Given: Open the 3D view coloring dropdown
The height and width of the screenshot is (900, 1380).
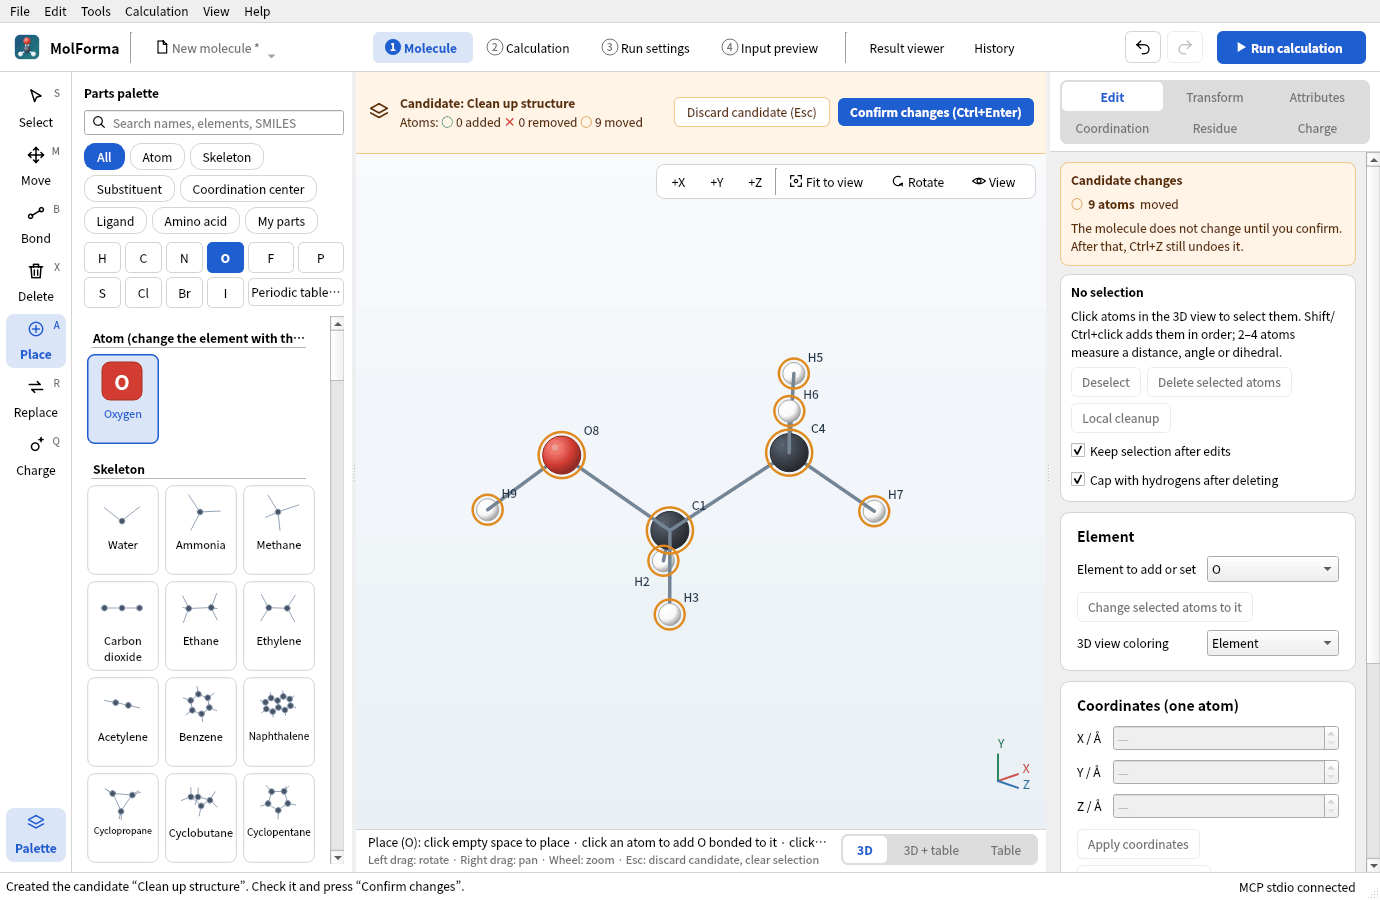Looking at the screenshot, I should pos(1273,643).
